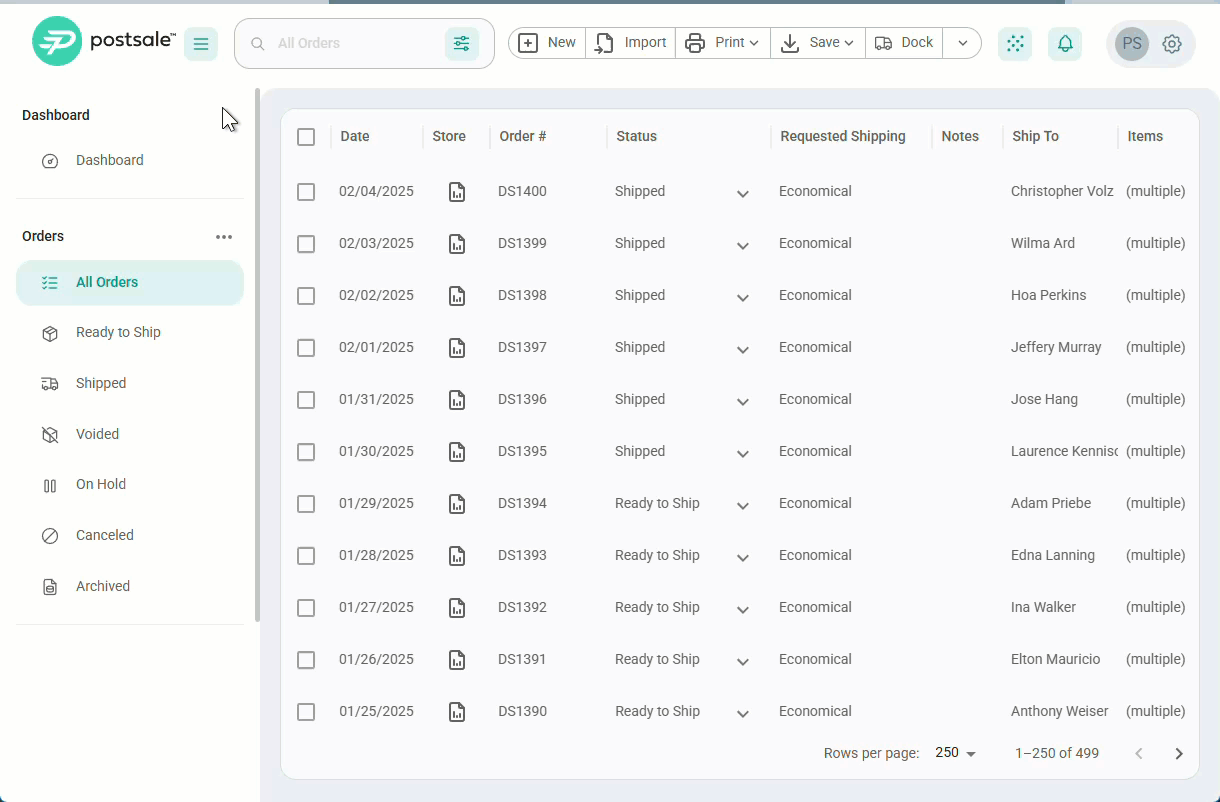Viewport: 1220px width, 802px height.
Task: Open search filters in the All Orders search bar
Action: click(461, 43)
